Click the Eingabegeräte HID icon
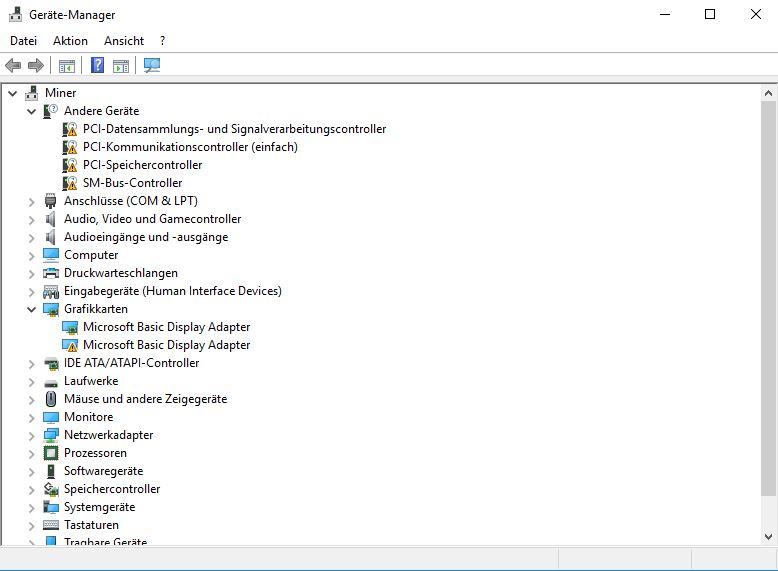The image size is (778, 571). point(51,291)
